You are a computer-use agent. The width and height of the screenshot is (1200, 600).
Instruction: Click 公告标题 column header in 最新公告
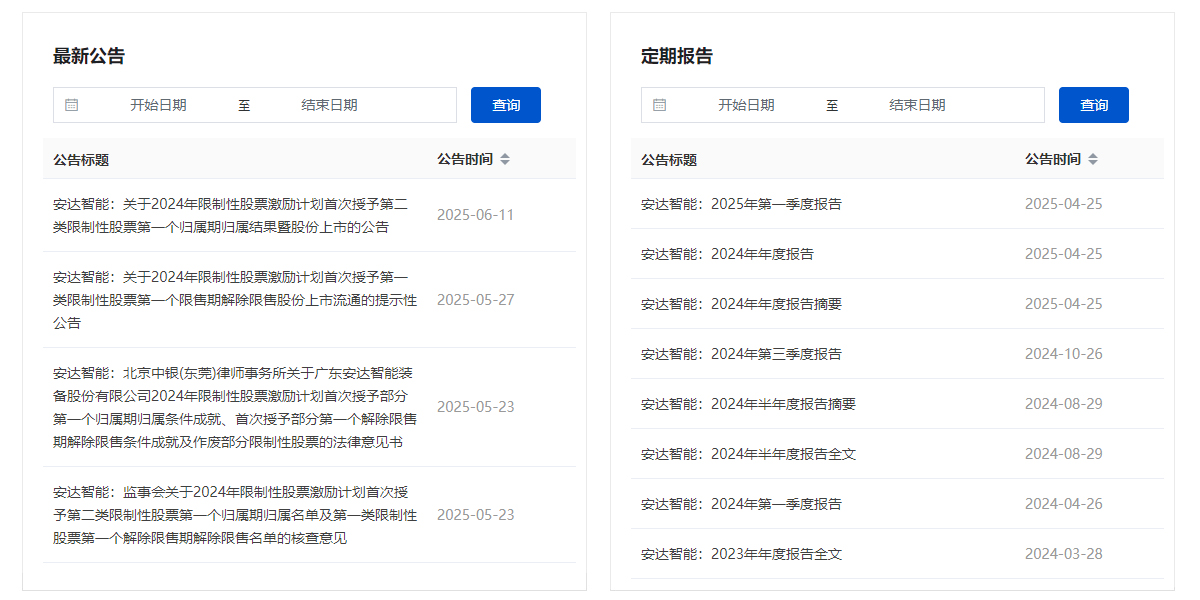point(81,159)
